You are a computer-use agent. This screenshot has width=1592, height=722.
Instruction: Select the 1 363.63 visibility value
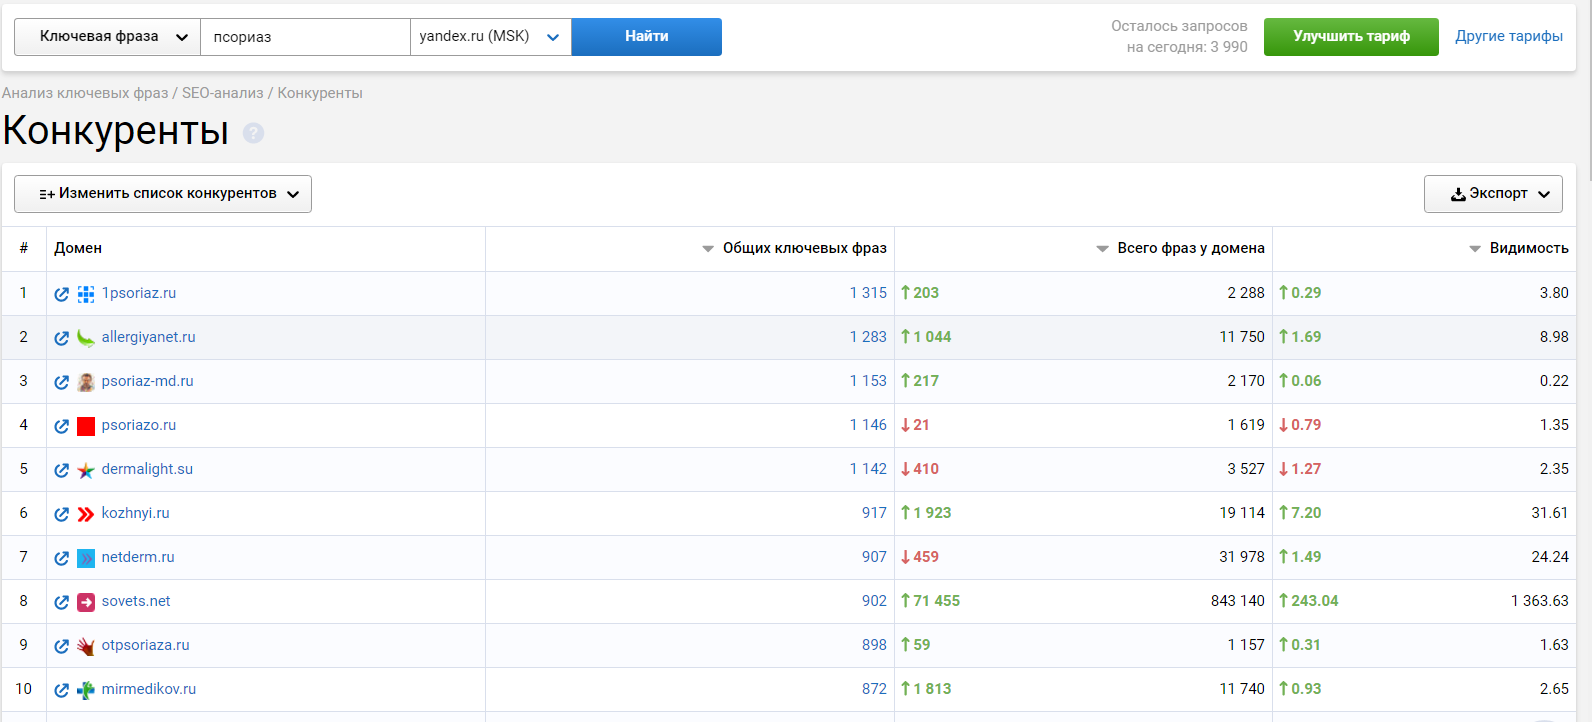pos(1540,601)
